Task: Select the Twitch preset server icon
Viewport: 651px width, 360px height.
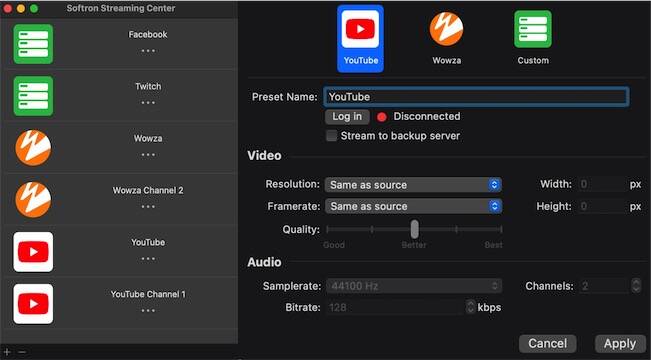Action: [33, 96]
